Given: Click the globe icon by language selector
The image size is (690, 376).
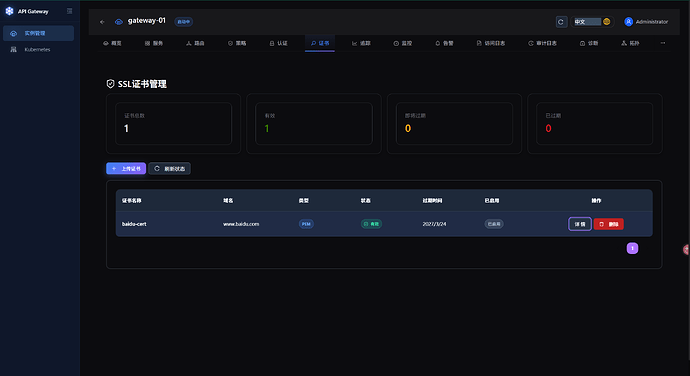Looking at the screenshot, I should (x=607, y=22).
